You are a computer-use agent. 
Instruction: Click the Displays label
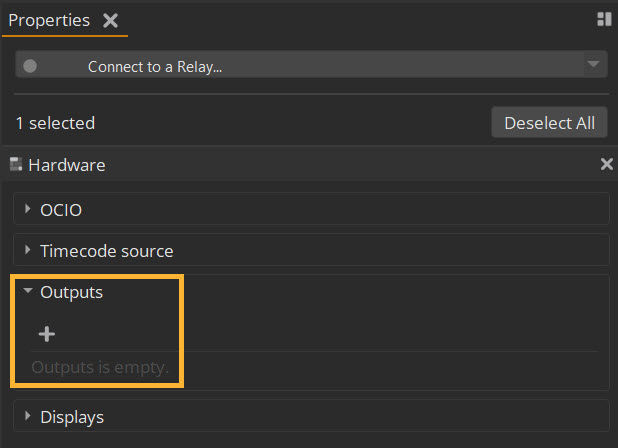click(x=72, y=417)
